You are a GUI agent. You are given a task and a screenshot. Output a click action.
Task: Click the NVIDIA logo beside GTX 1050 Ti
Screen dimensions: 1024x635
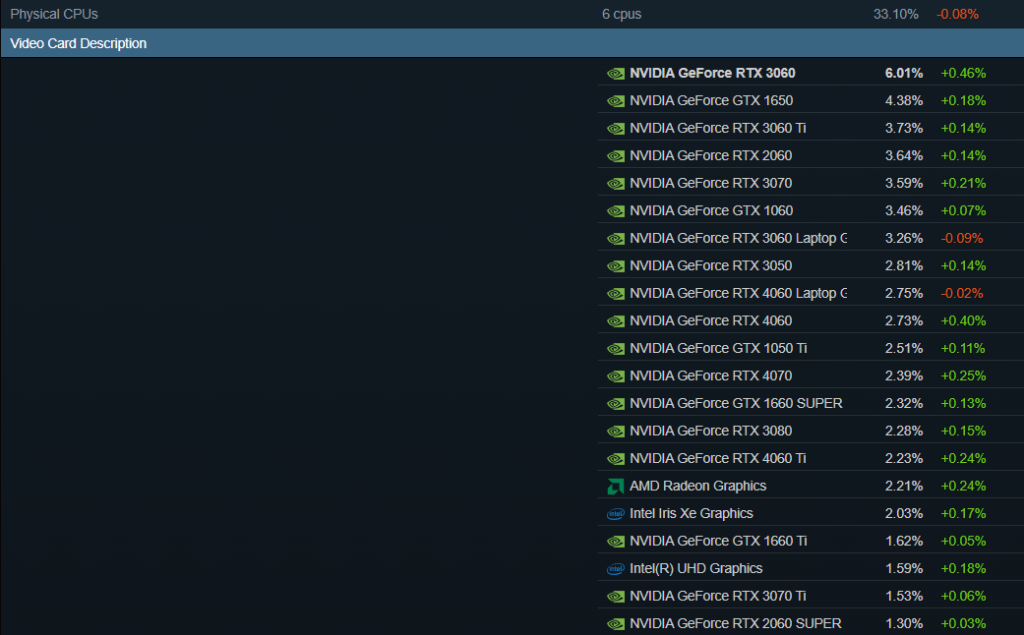click(x=615, y=349)
